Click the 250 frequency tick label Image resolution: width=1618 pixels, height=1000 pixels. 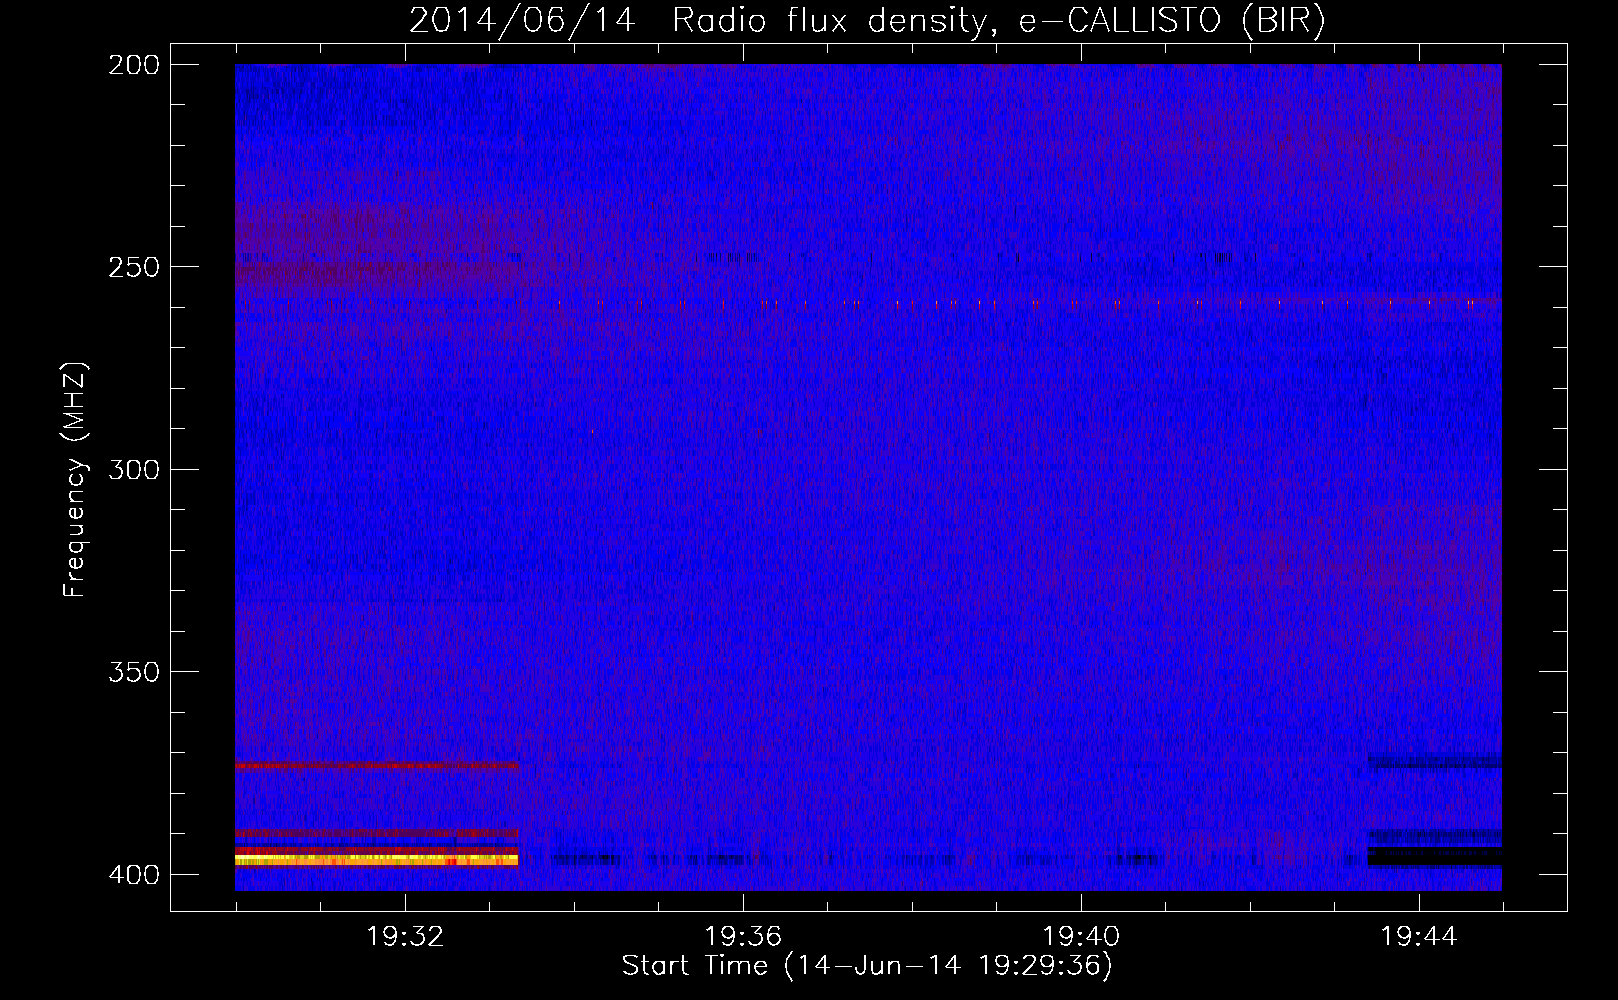click(x=134, y=267)
